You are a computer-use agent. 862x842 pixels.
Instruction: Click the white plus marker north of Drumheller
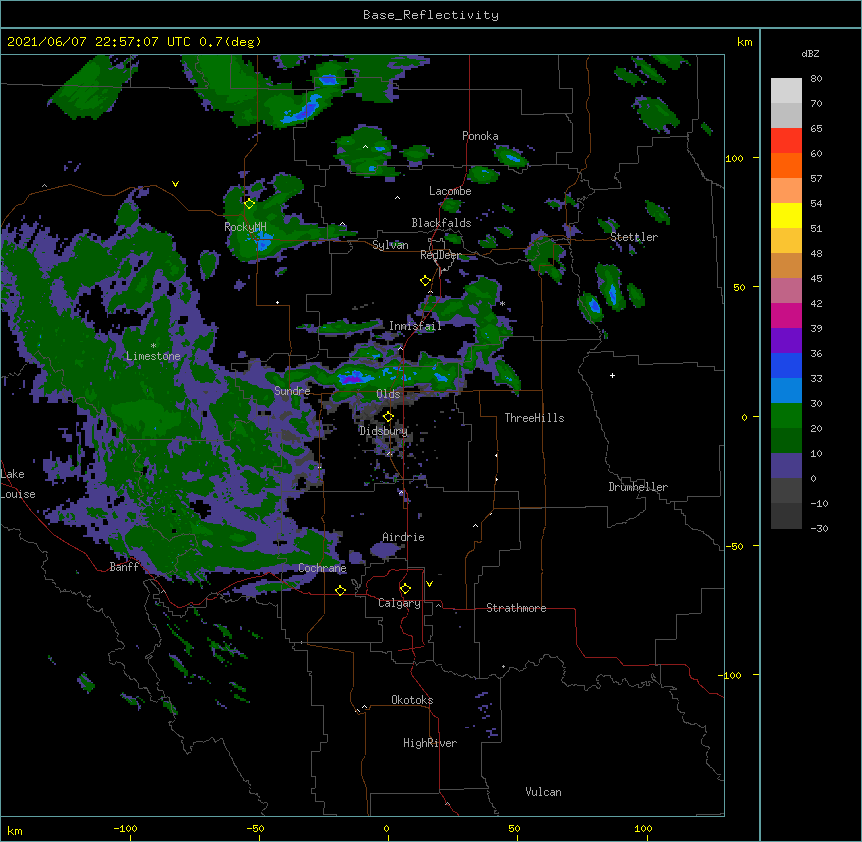(x=612, y=375)
